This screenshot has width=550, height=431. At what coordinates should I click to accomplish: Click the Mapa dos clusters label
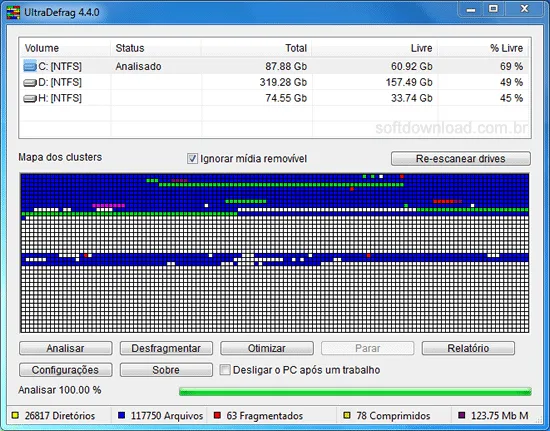pyautogui.click(x=60, y=157)
